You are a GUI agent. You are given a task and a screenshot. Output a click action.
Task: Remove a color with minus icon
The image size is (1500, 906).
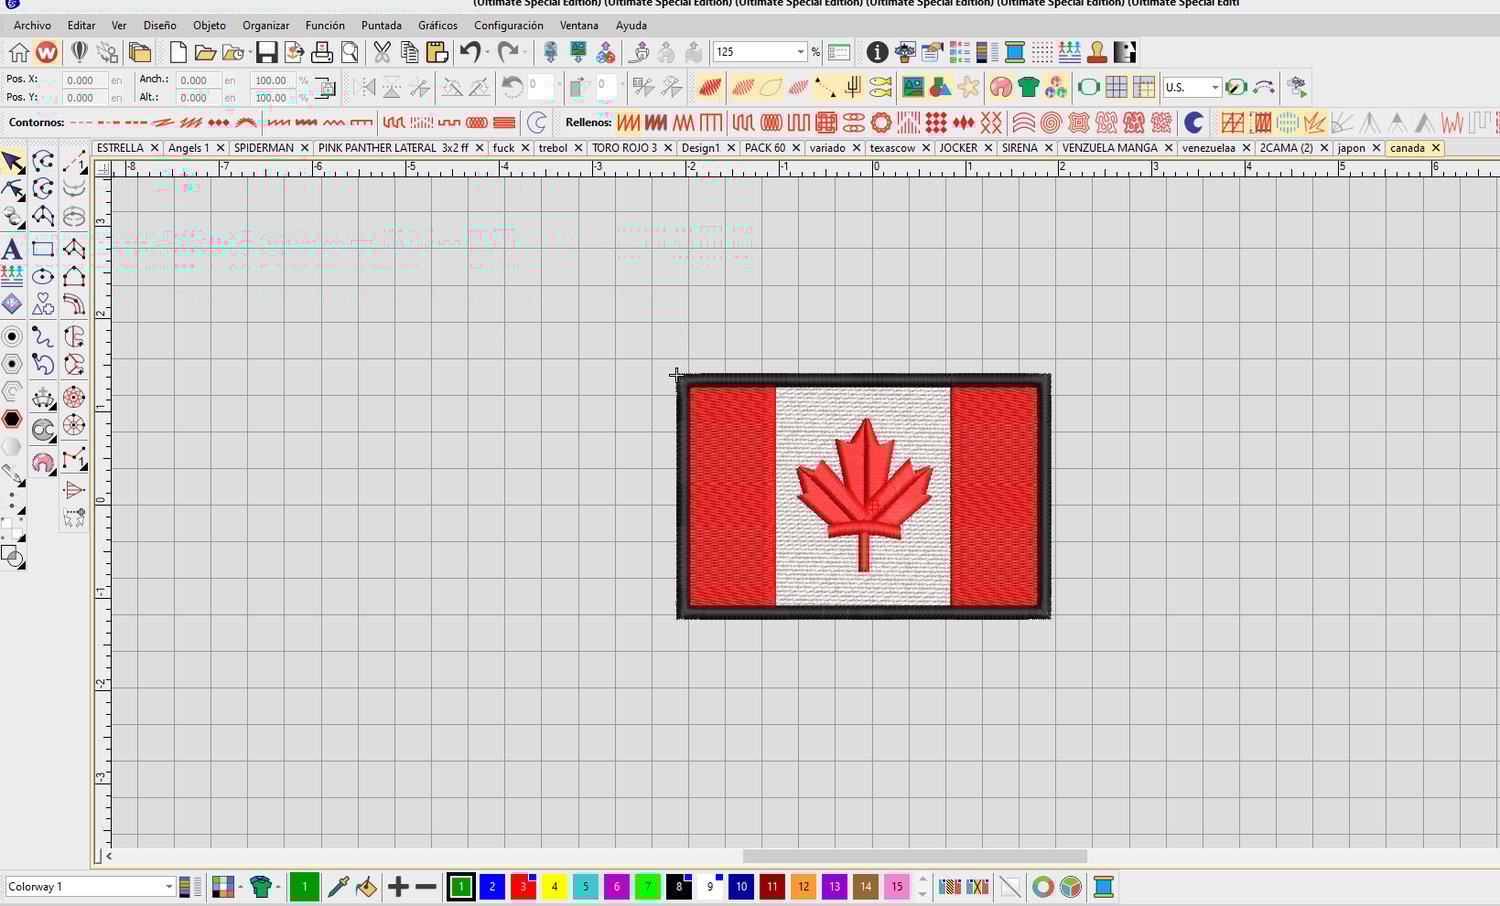pyautogui.click(x=426, y=886)
